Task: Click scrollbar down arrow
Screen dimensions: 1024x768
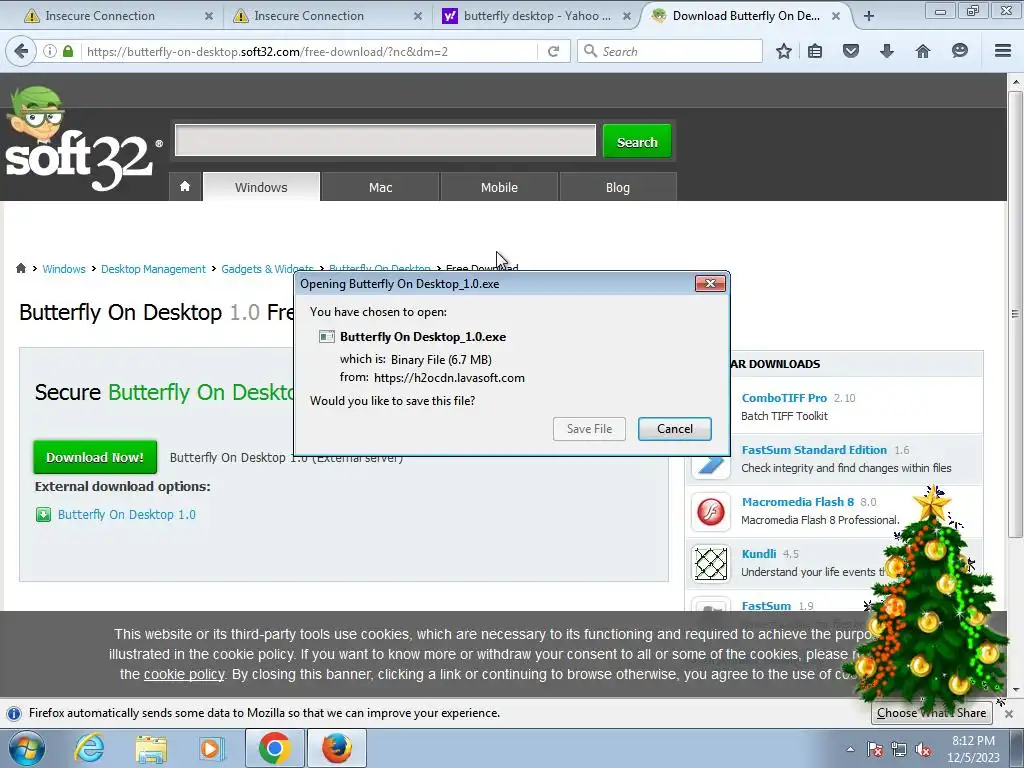Action: (1015, 689)
